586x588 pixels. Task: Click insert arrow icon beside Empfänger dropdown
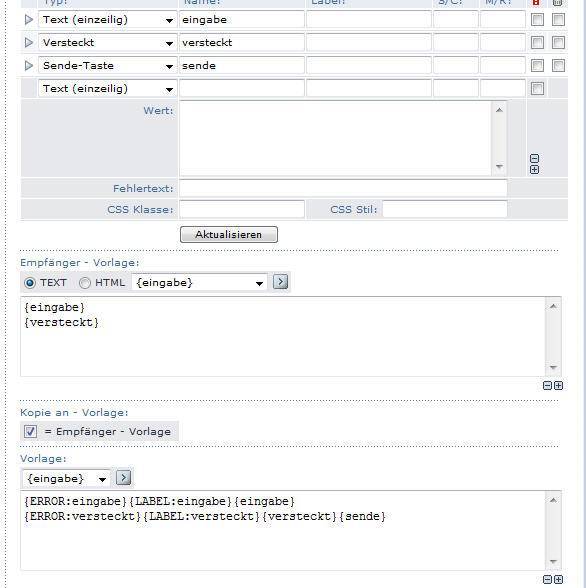[280, 281]
